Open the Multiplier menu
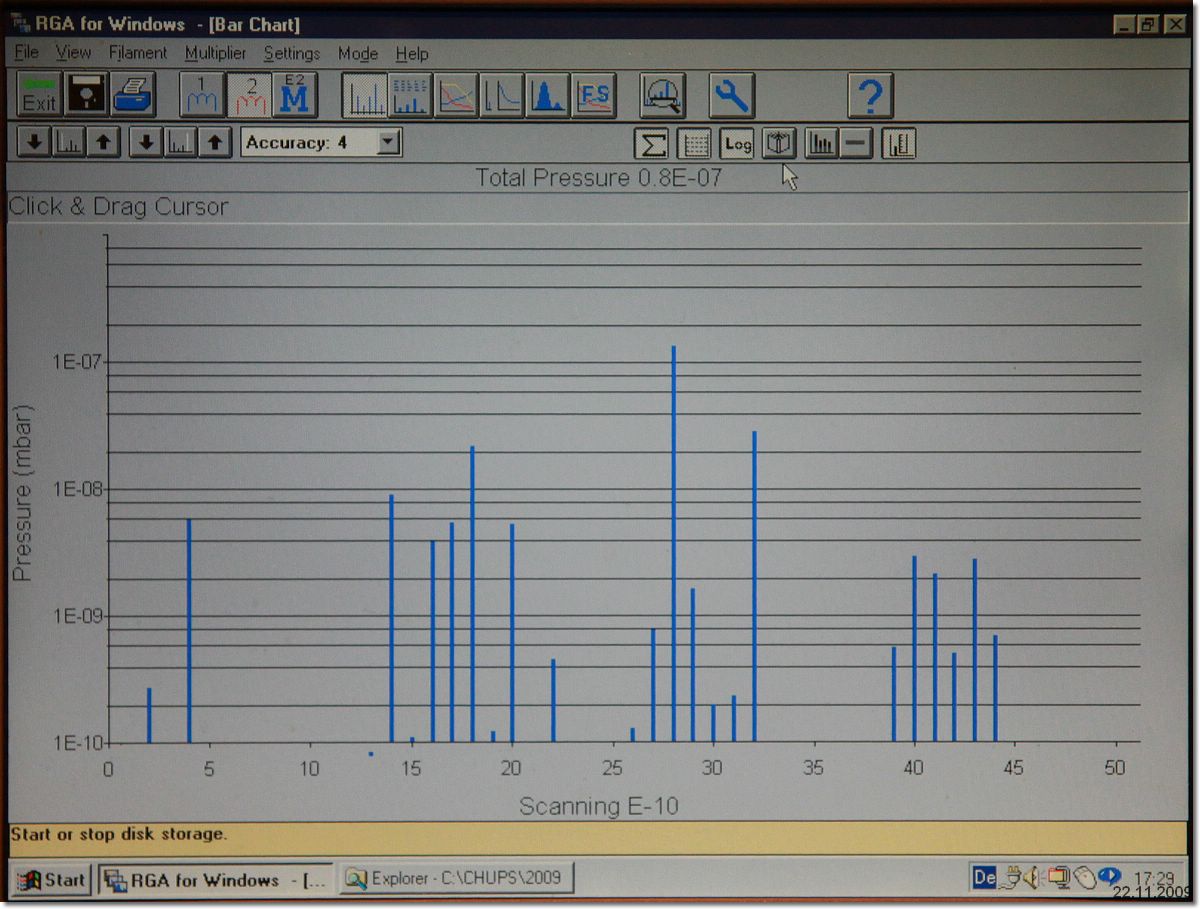This screenshot has height=909, width=1200. (215, 53)
